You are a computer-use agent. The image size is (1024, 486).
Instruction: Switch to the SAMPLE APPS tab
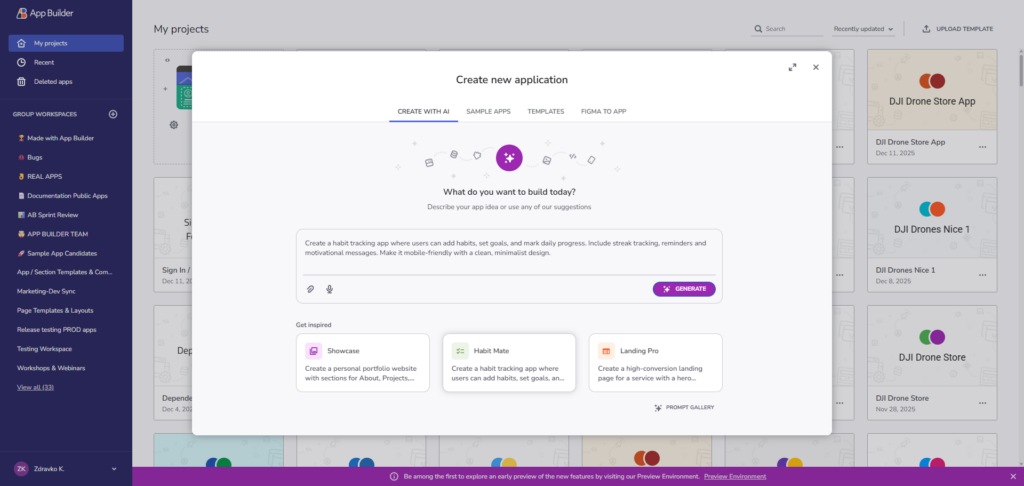tap(488, 112)
